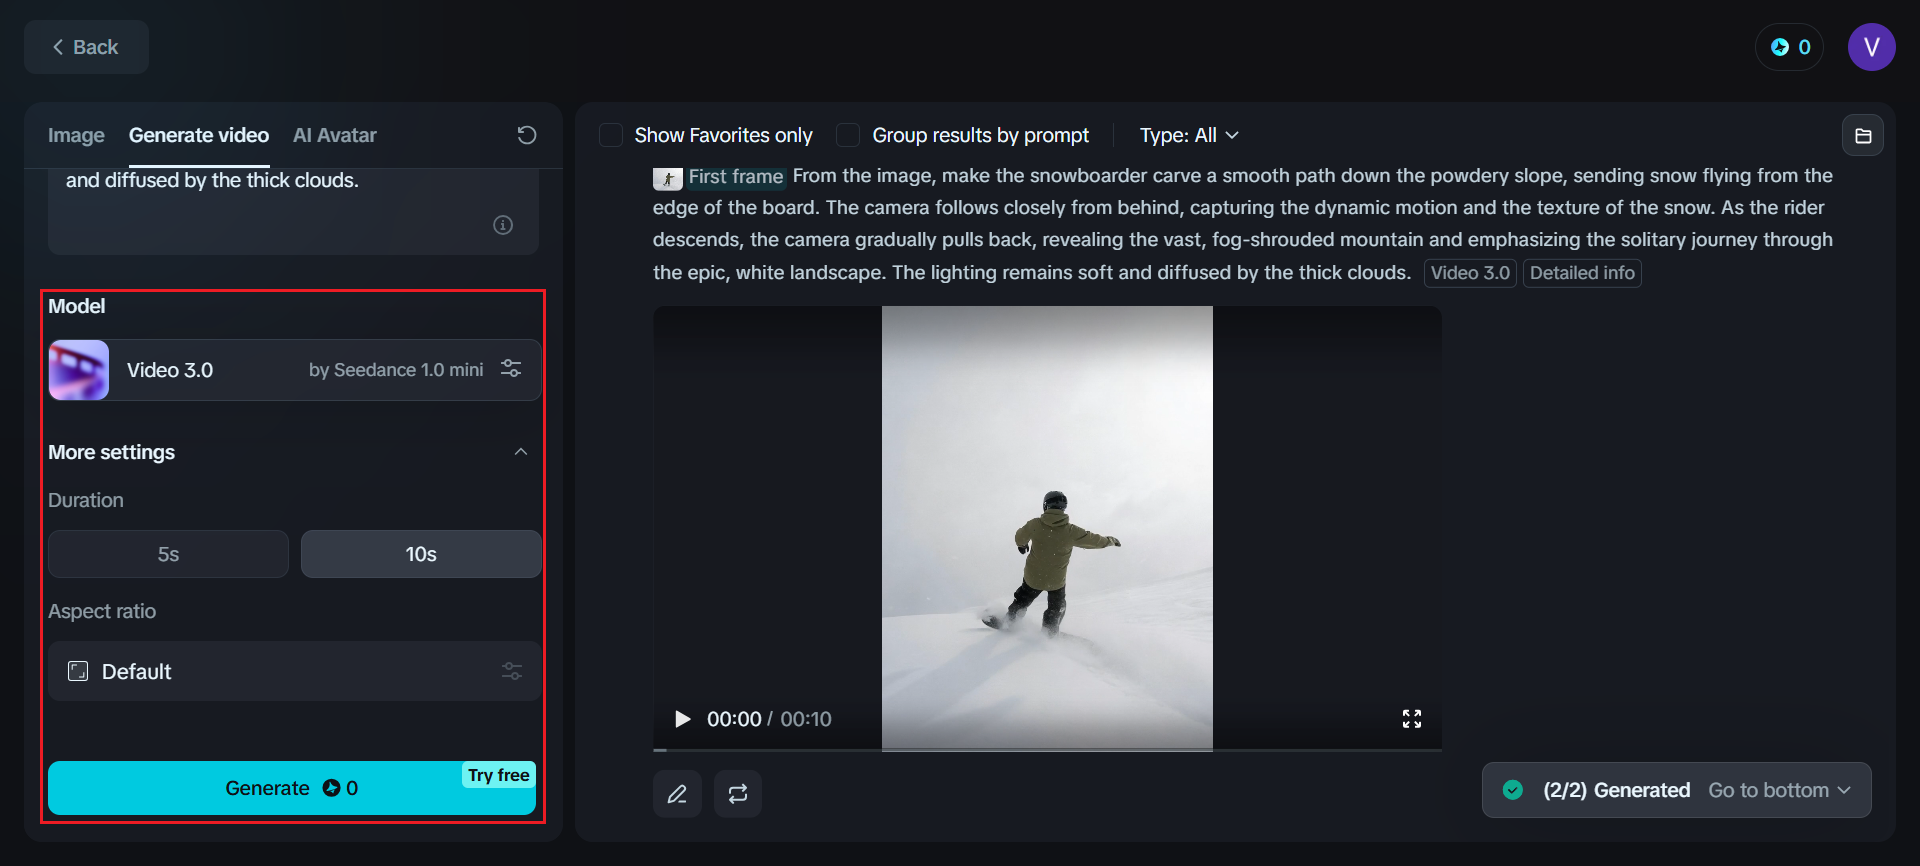Open the Video 3.0 model selector
The image size is (1920, 866).
(x=294, y=370)
